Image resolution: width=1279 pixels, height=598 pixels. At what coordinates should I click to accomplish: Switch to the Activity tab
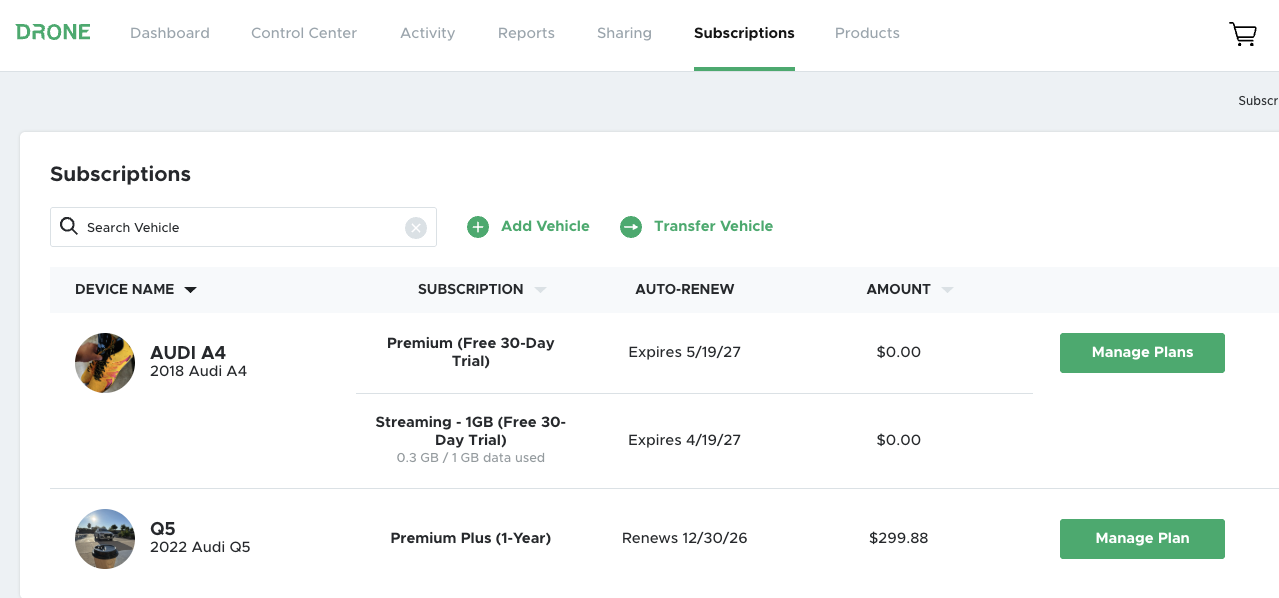coord(427,33)
